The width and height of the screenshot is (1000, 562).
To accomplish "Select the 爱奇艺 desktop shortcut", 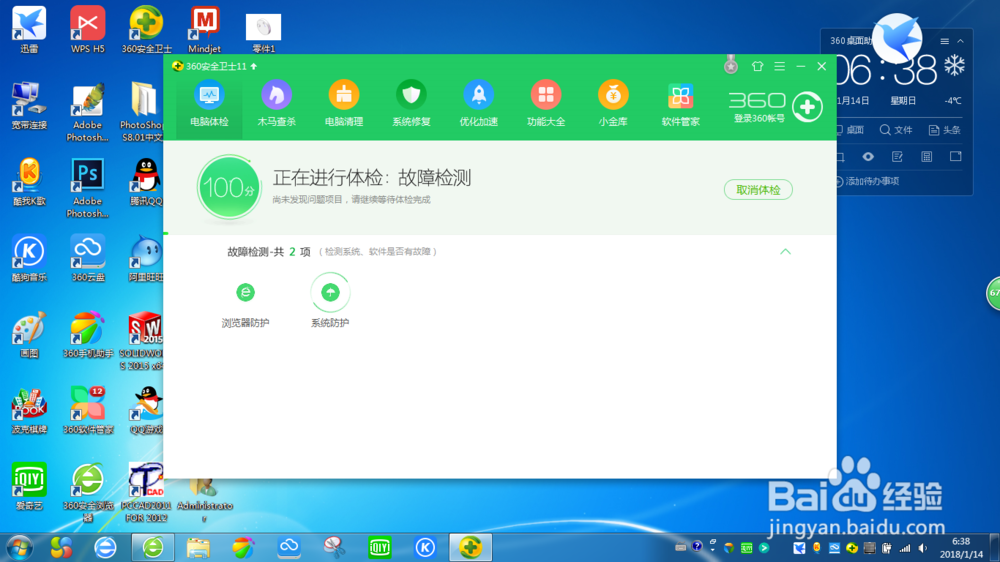I will coord(29,487).
